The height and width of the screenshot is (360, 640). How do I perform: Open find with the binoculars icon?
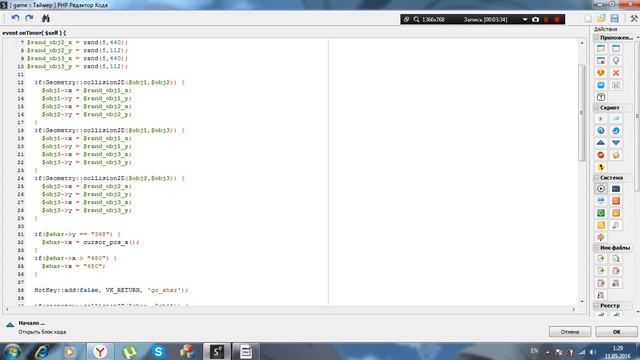point(46,18)
